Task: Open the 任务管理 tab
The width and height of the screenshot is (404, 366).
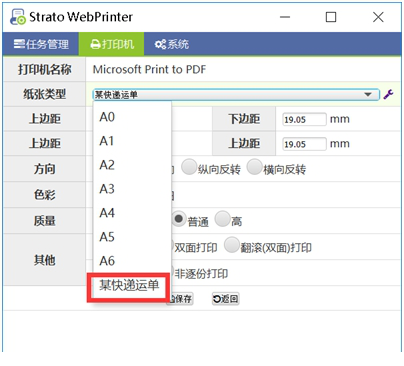Action: point(41,44)
